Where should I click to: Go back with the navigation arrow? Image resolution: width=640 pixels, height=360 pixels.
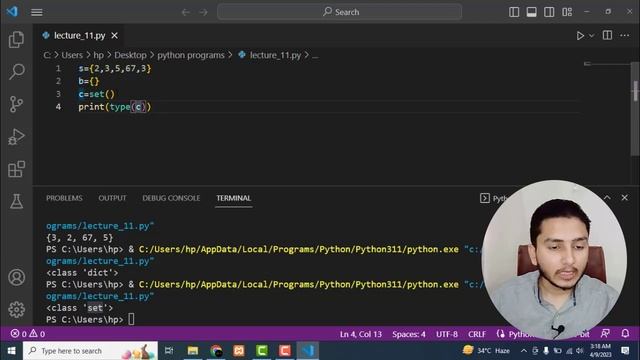186,12
